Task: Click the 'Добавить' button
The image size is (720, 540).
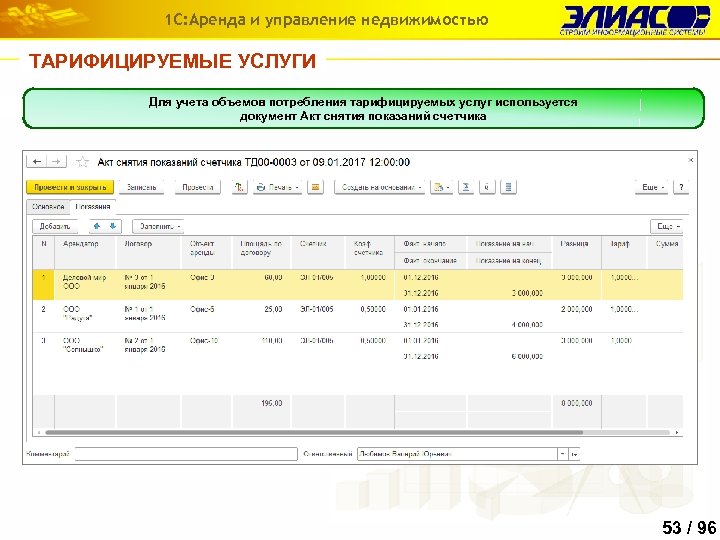Action: (x=55, y=226)
